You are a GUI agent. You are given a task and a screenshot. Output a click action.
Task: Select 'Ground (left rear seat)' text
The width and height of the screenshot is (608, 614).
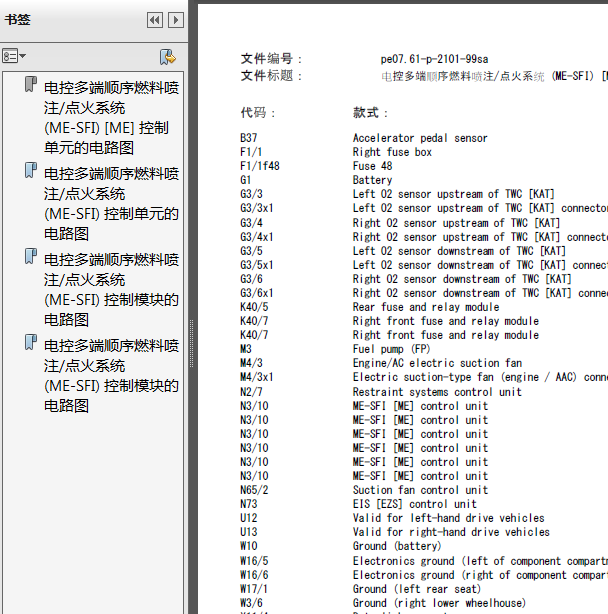pyautogui.click(x=417, y=589)
